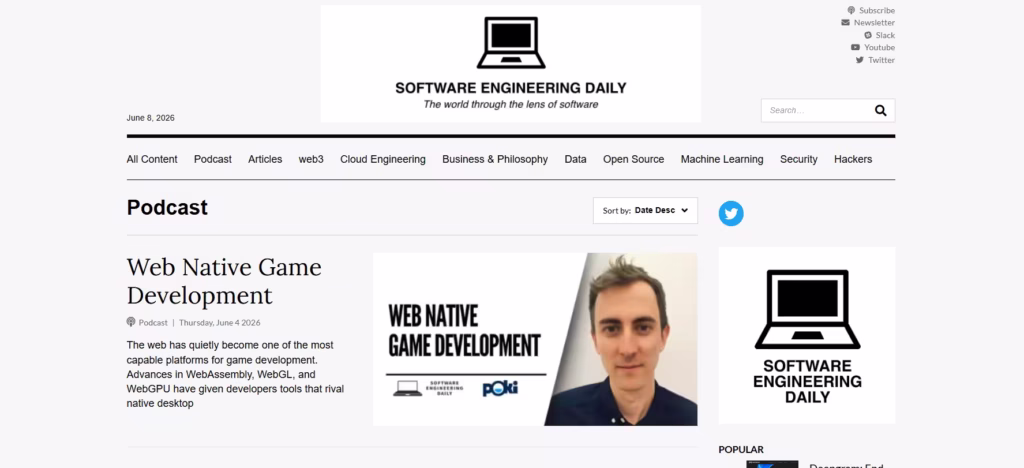
Task: Select the web3 menu item
Action: pyautogui.click(x=311, y=159)
